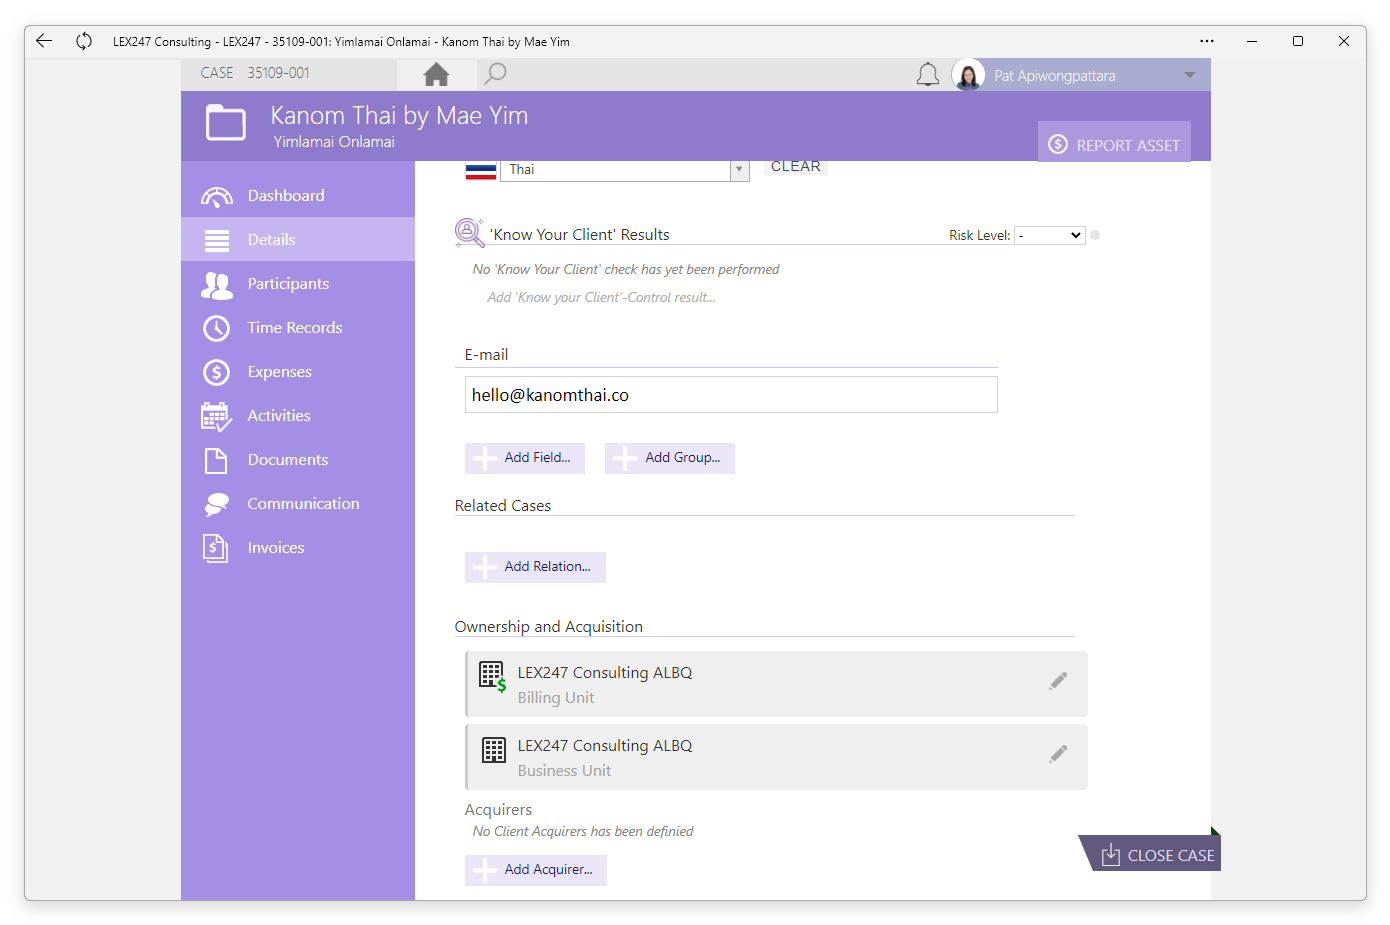The height and width of the screenshot is (925, 1390).
Task: Click the Ownership and Acquisition heading
Action: tap(549, 627)
